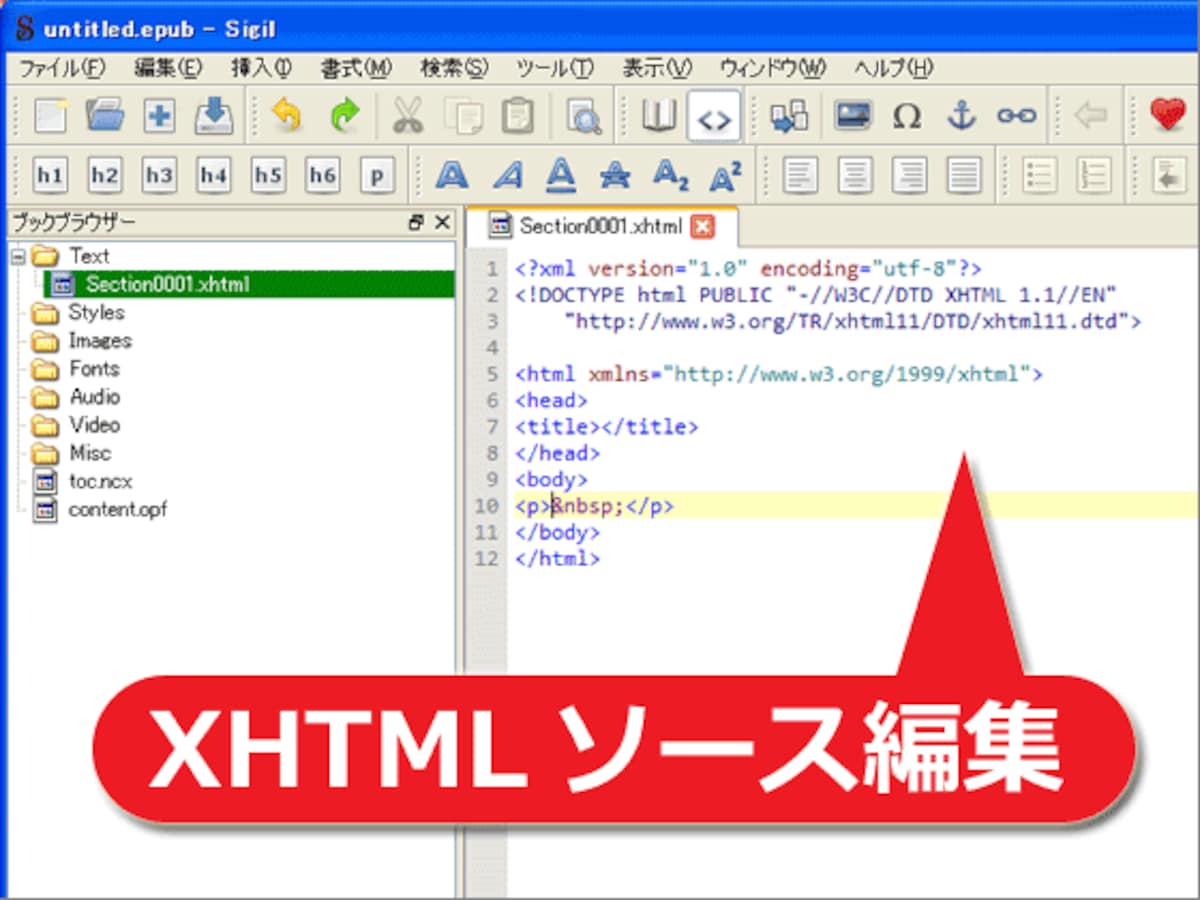Select toc.ncx file
The height and width of the screenshot is (900, 1200).
tap(100, 481)
